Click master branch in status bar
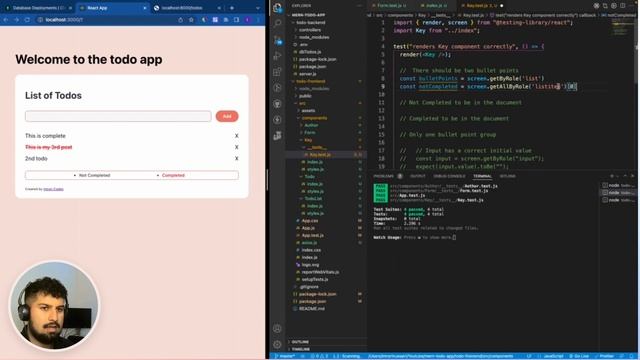Viewport: 640px width, 360px height. (285, 356)
